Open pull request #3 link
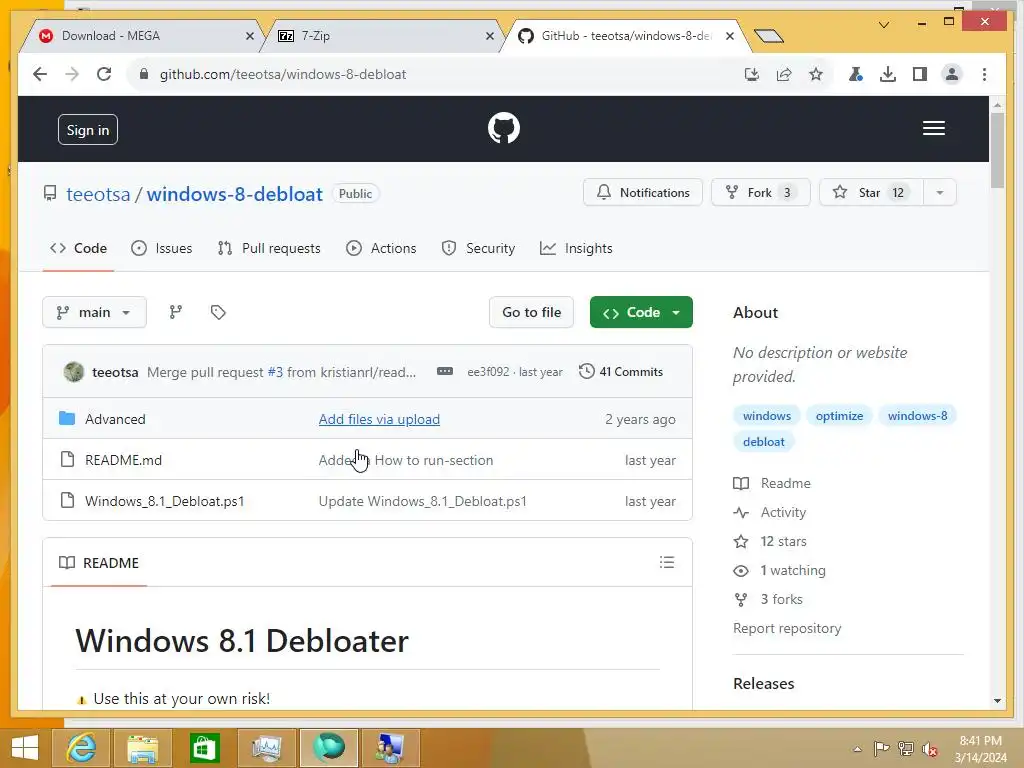Viewport: 1024px width, 768px height. [x=275, y=372]
